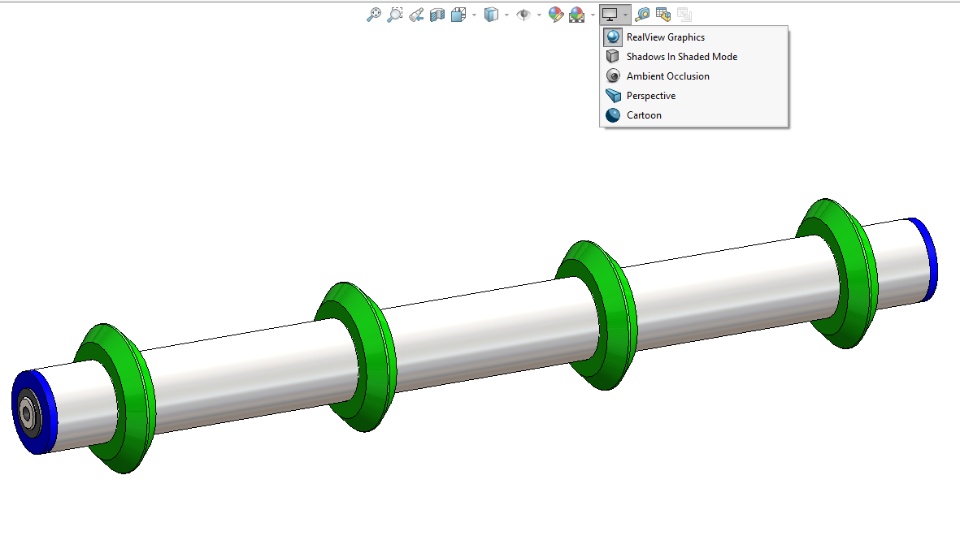The width and height of the screenshot is (960, 540).
Task: Click the Apply Scene icon
Action: tap(577, 15)
